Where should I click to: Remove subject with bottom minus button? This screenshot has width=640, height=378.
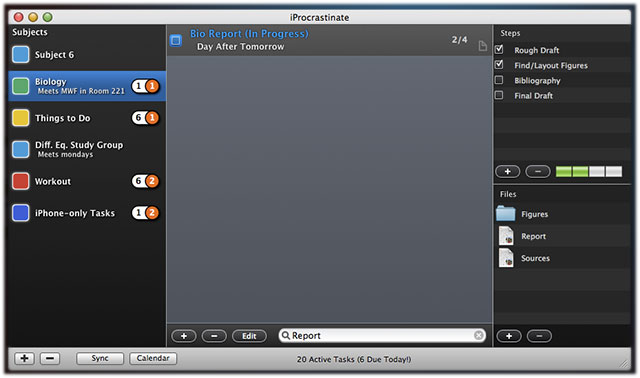(x=50, y=358)
